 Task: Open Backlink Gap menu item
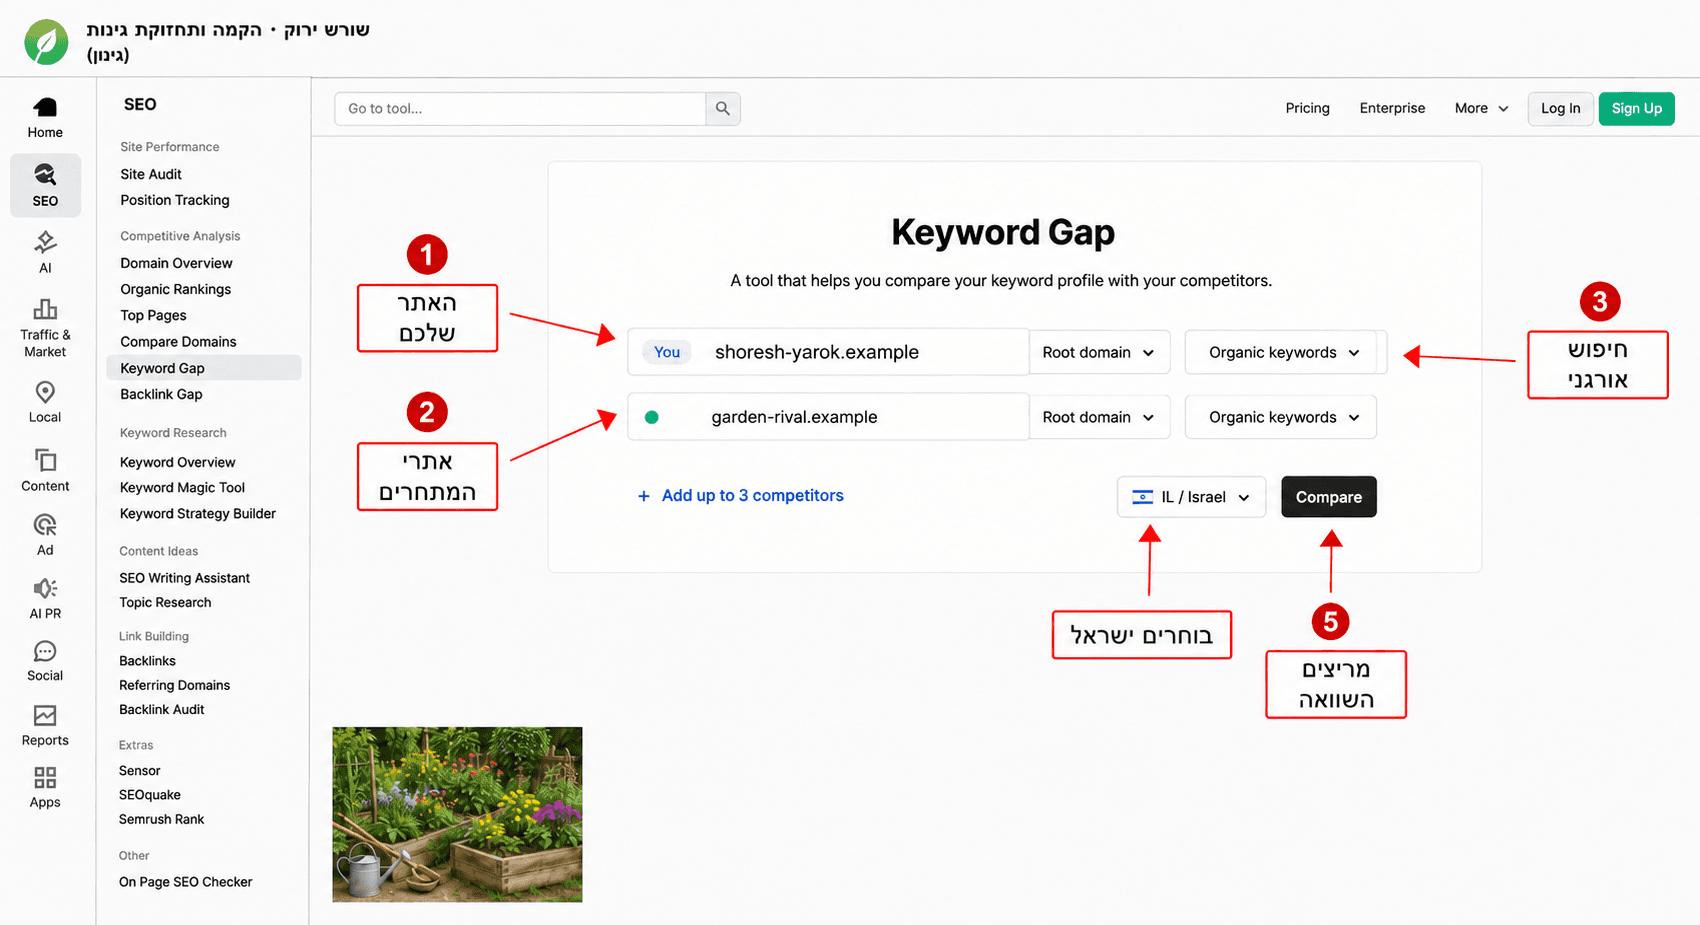162,394
